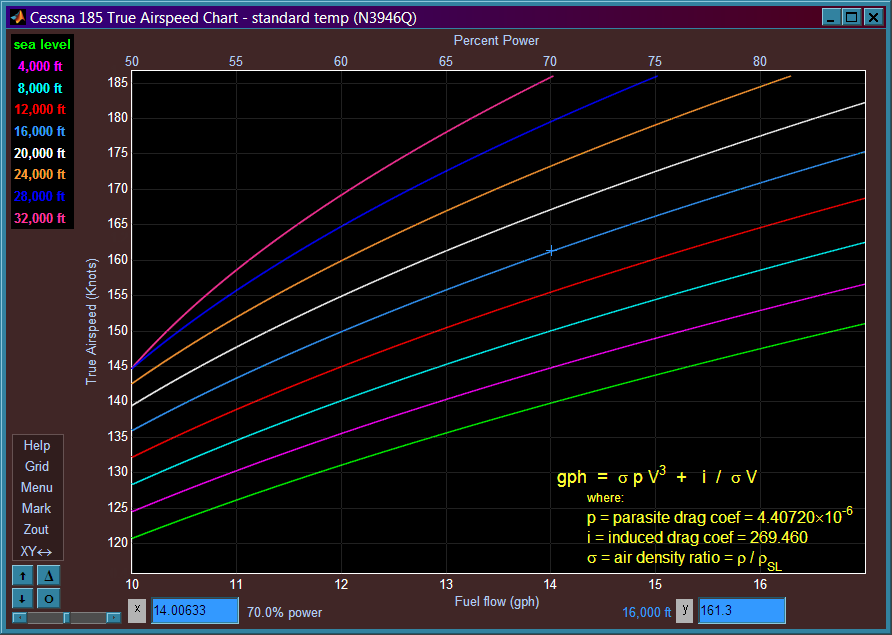Click the Mark button
892x635 pixels.
36,509
